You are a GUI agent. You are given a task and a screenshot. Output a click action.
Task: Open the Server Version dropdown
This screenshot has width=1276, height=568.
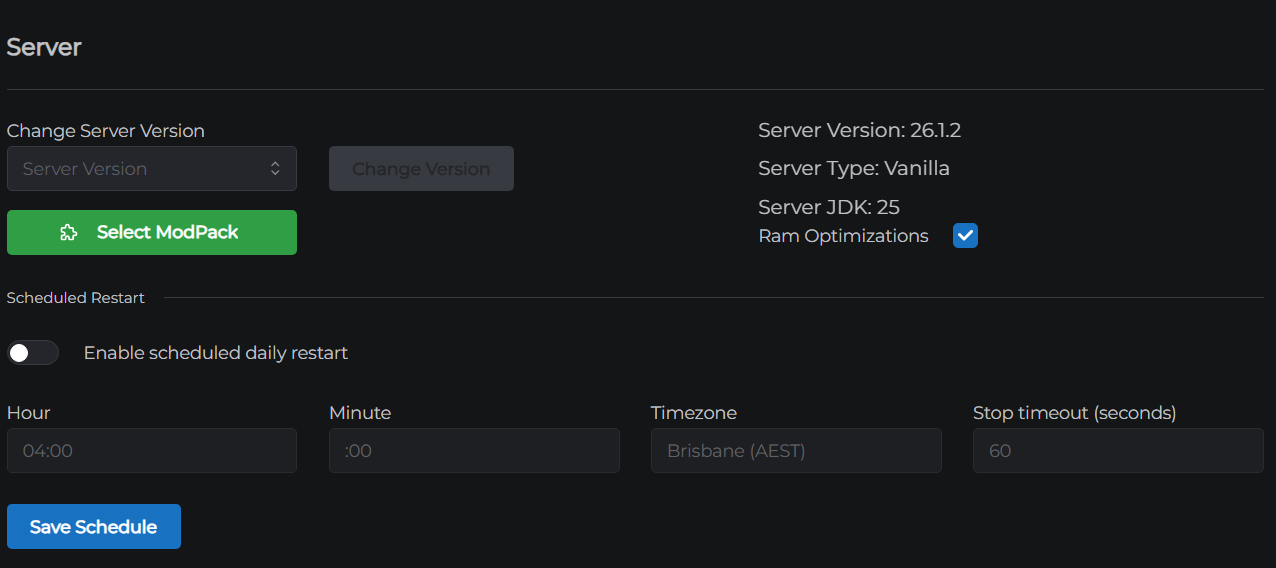pyautogui.click(x=152, y=169)
